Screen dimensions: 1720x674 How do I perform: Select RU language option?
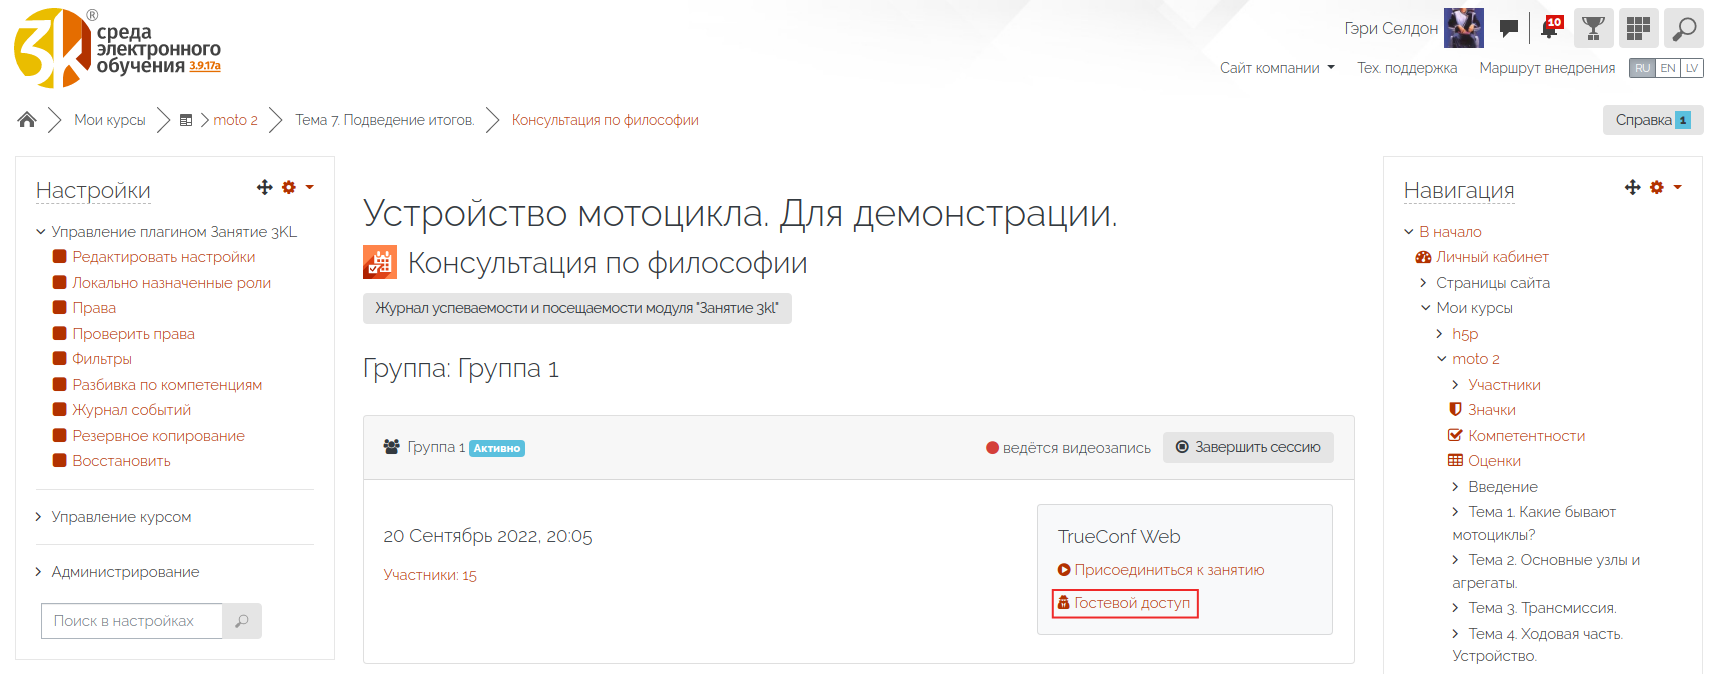point(1642,68)
